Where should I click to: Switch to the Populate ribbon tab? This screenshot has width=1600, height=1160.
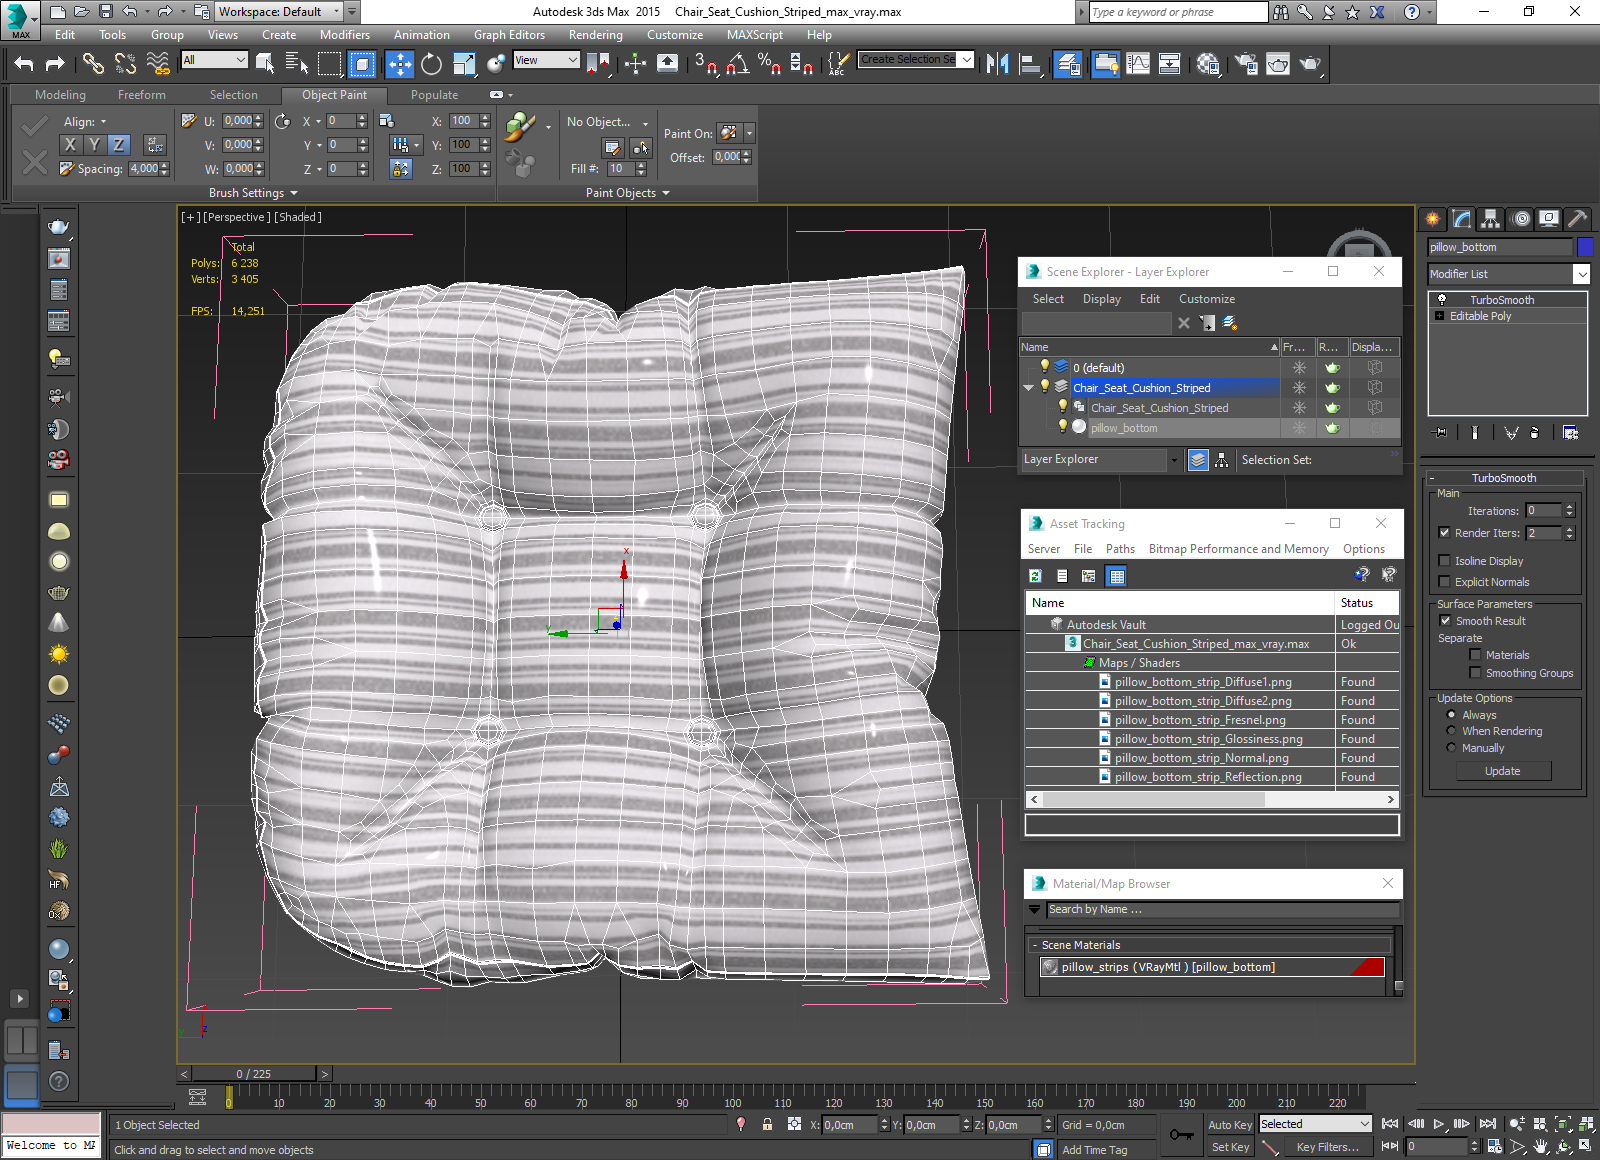(434, 95)
